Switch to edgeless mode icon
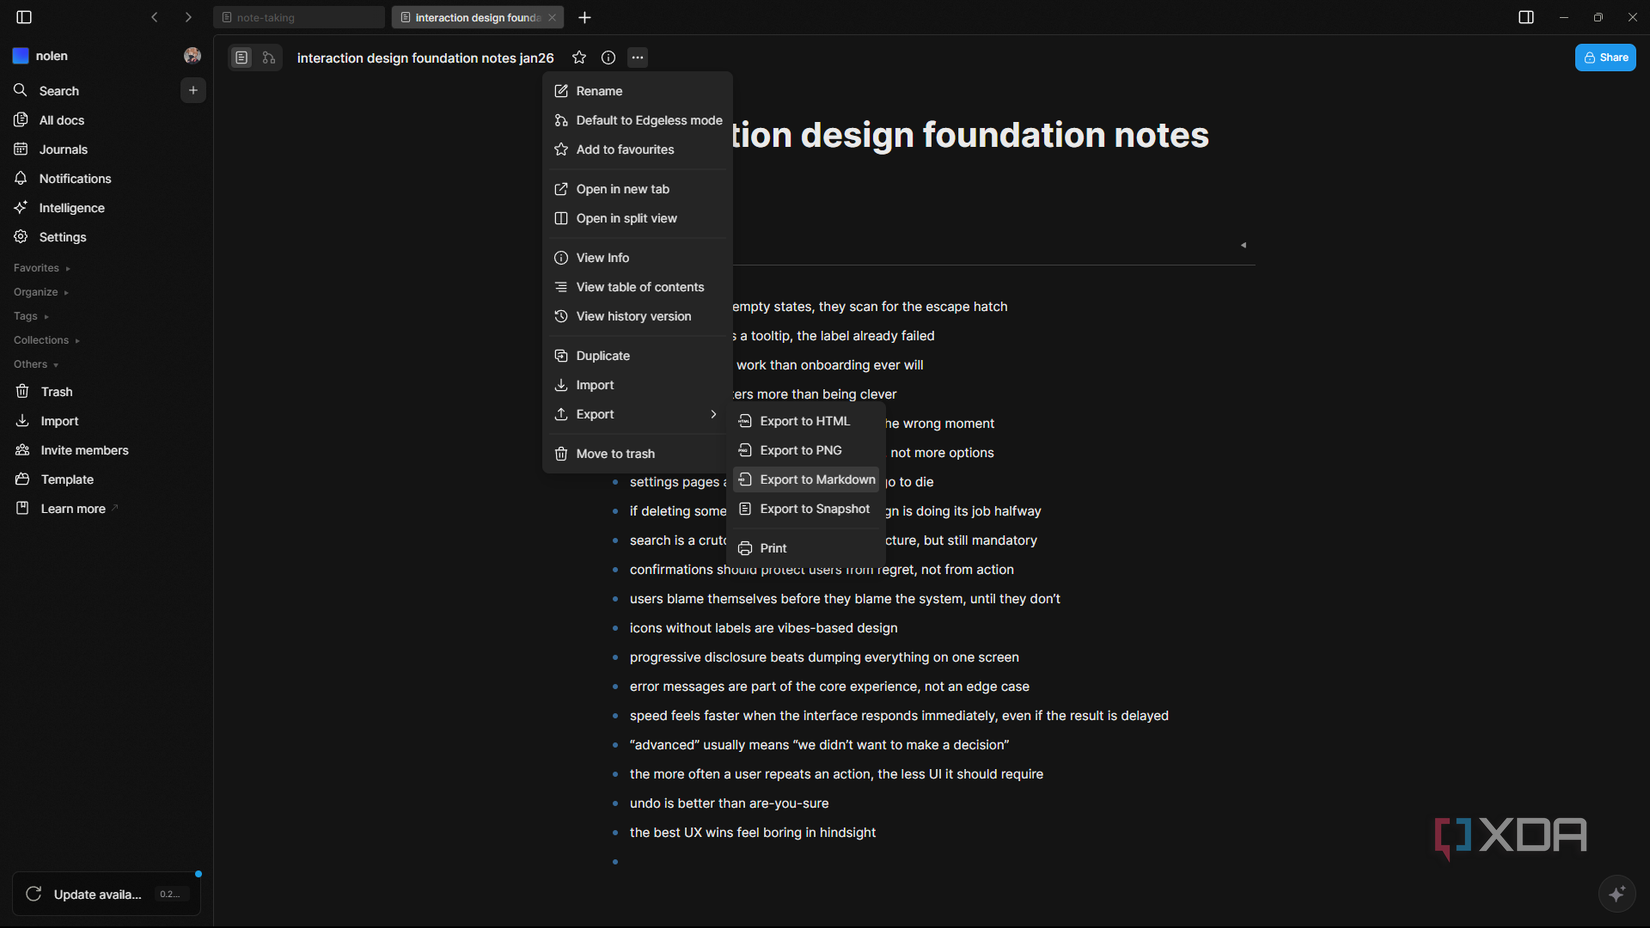 [x=269, y=58]
